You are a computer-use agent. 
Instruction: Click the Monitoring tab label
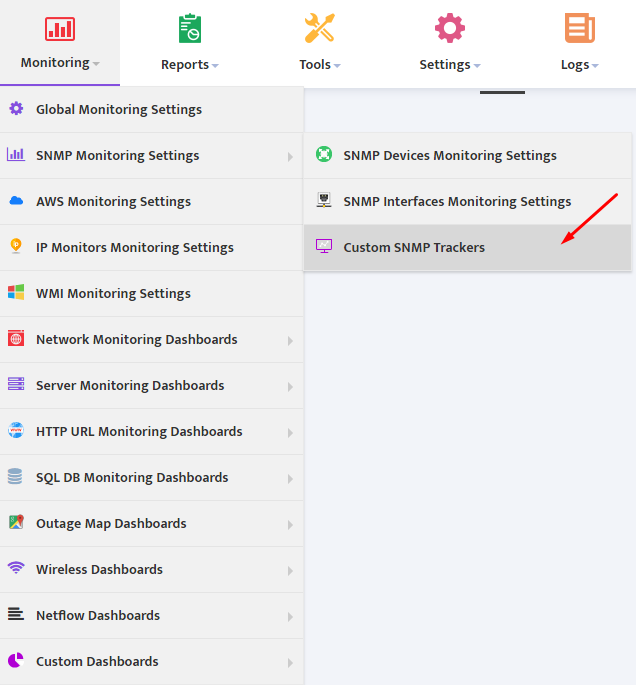click(55, 63)
